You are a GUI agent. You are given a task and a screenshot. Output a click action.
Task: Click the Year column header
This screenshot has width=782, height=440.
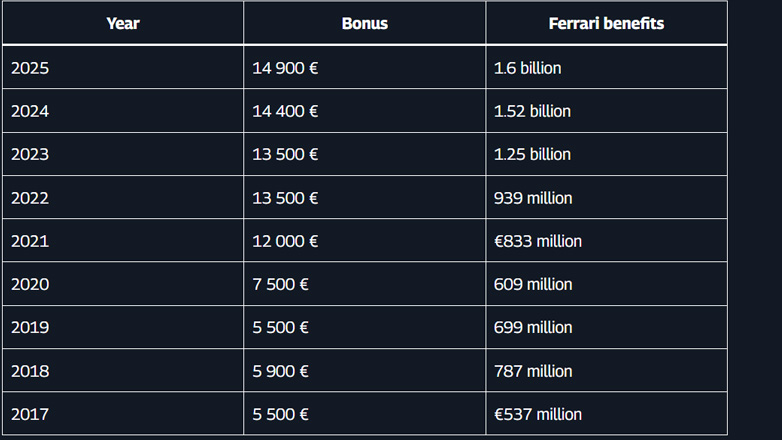122,23
